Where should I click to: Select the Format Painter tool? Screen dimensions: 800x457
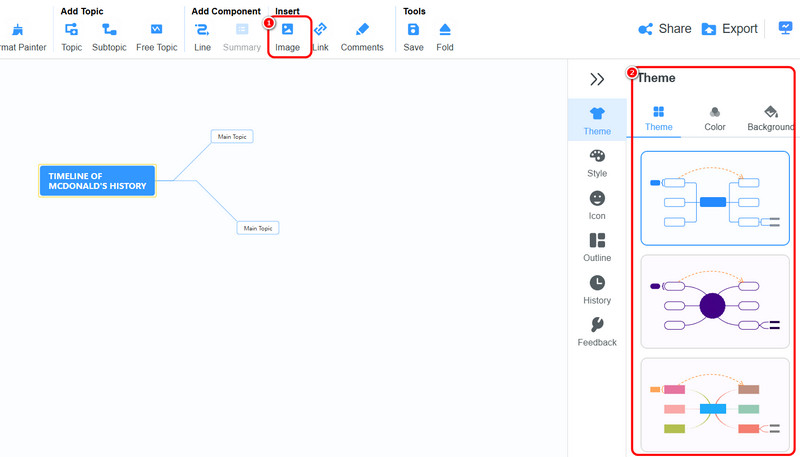tap(20, 38)
